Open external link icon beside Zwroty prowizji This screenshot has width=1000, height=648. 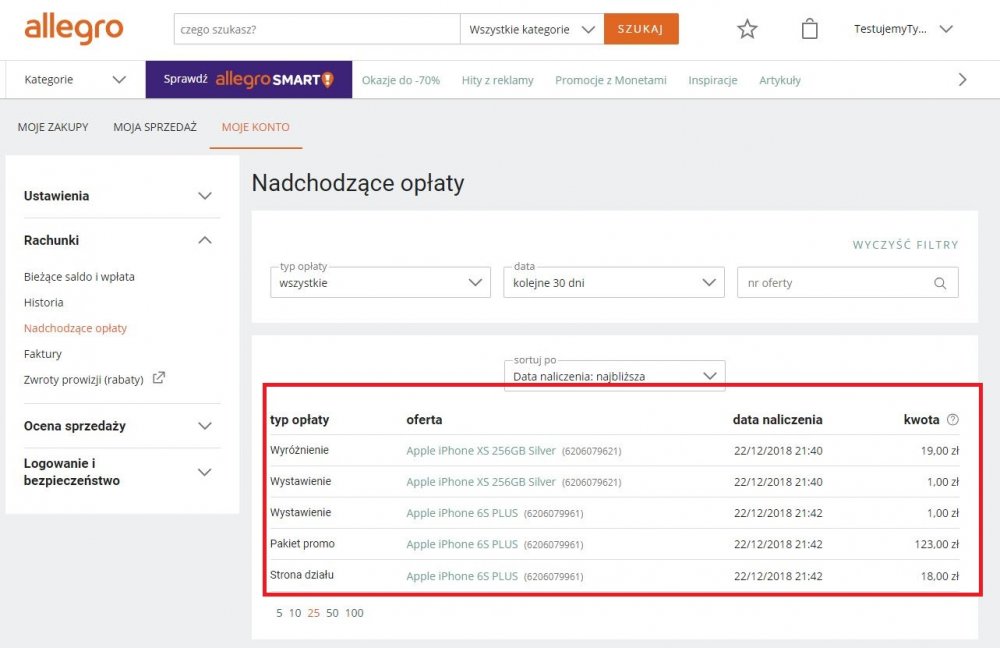tap(158, 378)
